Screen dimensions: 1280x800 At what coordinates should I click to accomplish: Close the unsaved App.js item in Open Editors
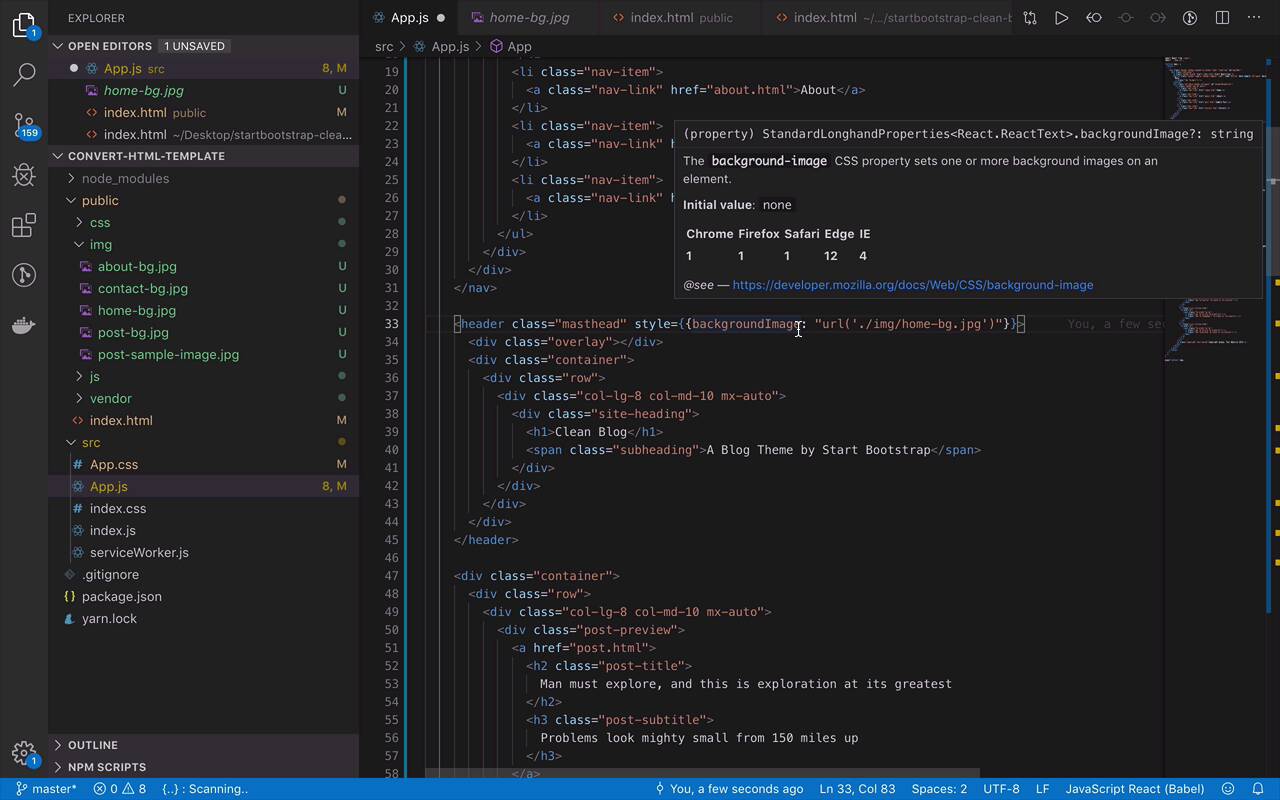point(73,68)
